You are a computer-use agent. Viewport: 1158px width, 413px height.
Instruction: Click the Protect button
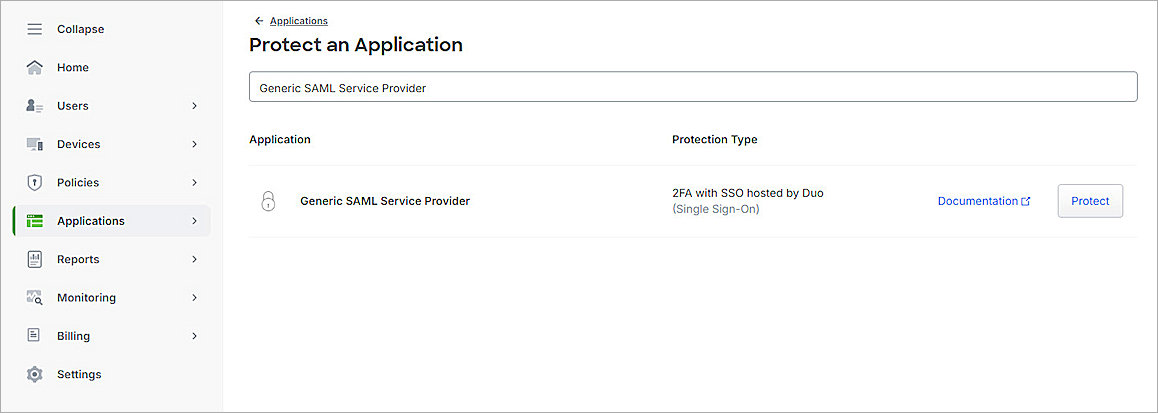pos(1090,201)
